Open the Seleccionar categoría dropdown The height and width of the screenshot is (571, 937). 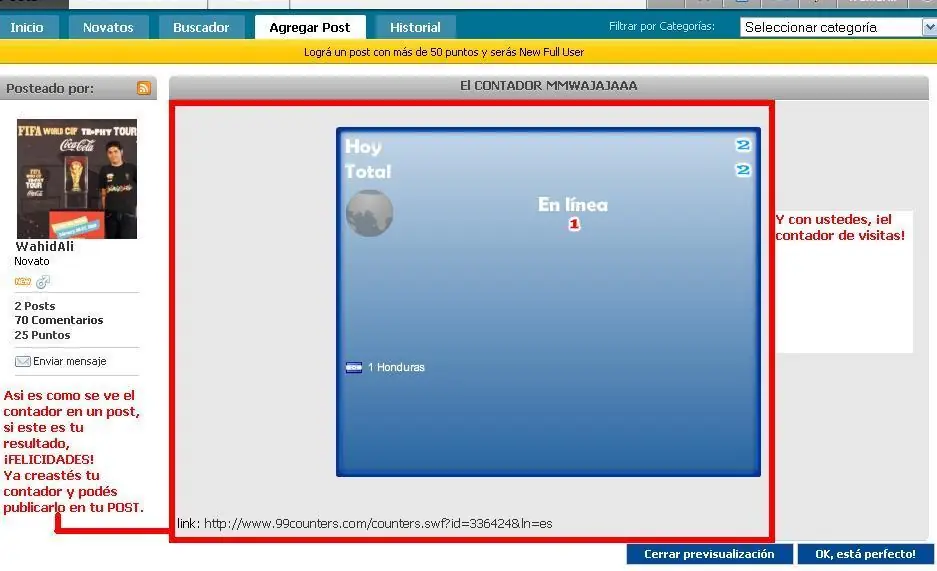coord(838,27)
